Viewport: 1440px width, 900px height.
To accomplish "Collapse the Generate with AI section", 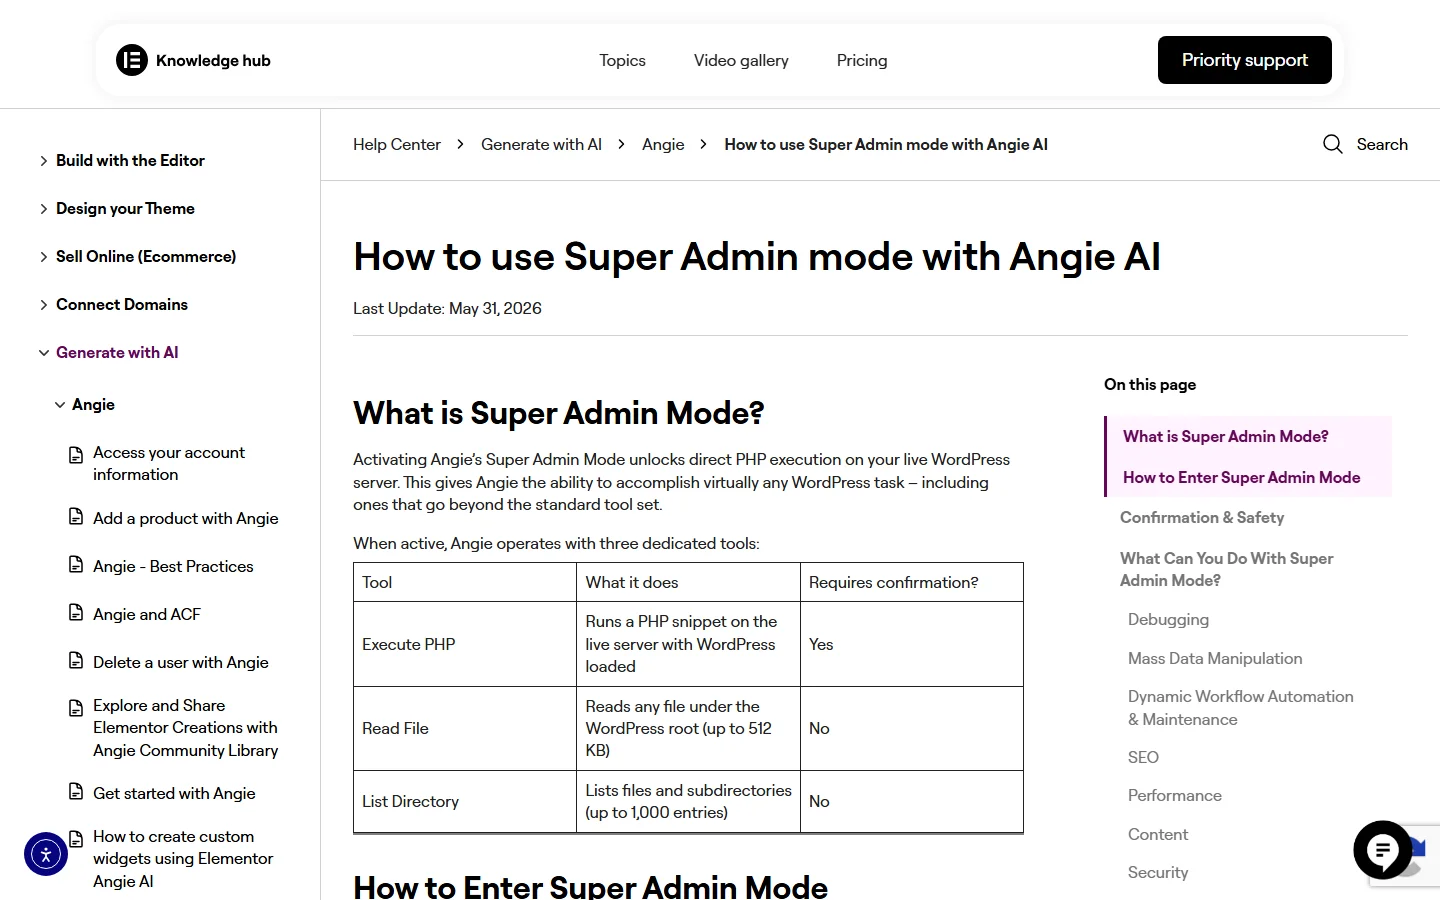I will (43, 352).
